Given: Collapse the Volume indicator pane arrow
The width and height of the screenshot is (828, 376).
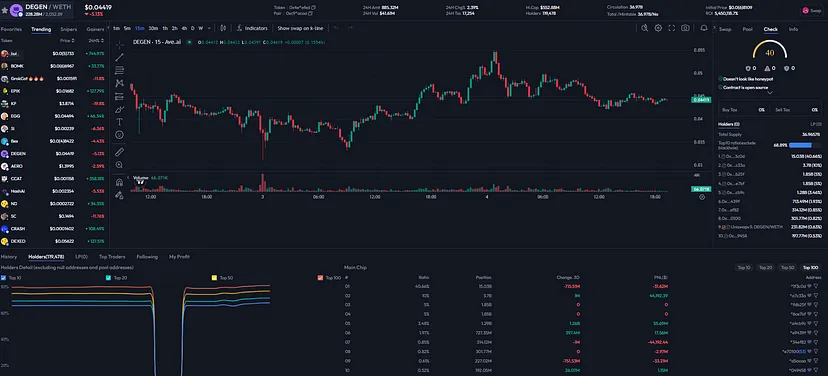Looking at the screenshot, I should pos(128,178).
